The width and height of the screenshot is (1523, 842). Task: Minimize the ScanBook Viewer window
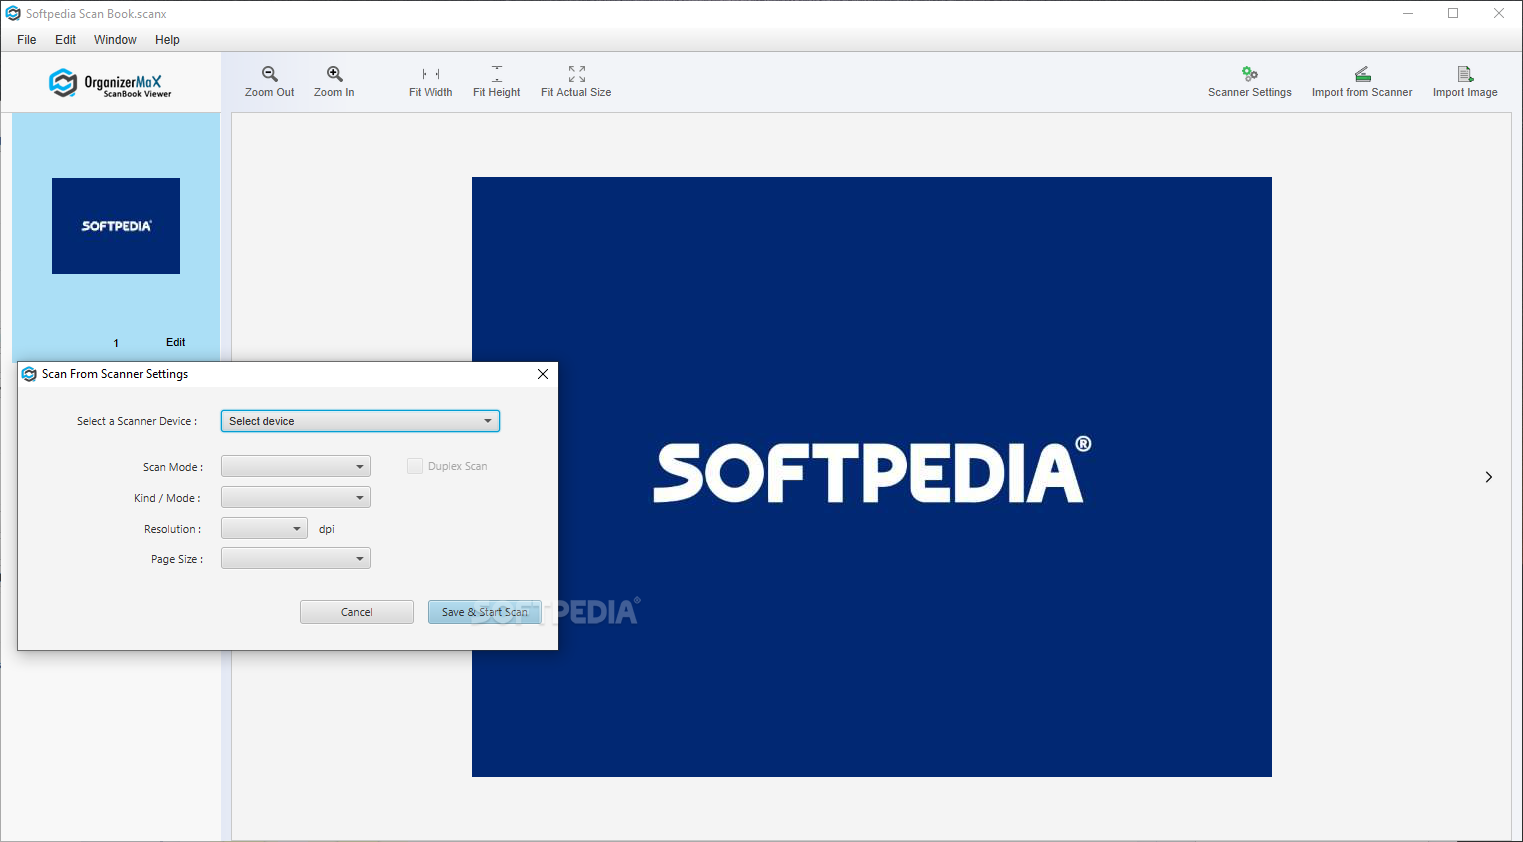tap(1408, 14)
